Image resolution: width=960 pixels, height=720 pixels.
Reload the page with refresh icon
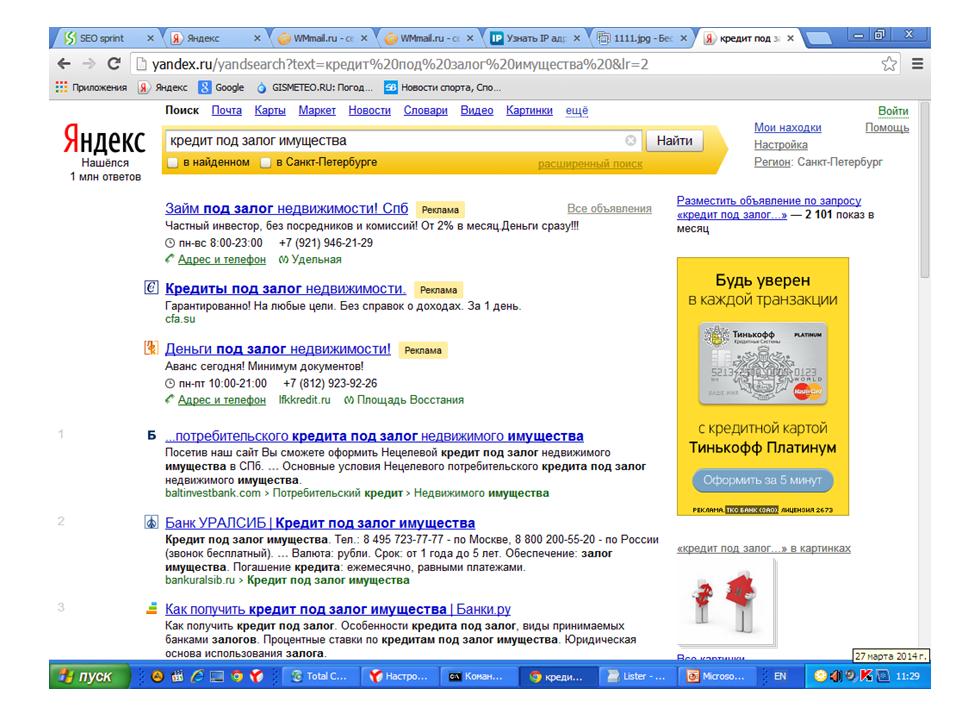(114, 64)
